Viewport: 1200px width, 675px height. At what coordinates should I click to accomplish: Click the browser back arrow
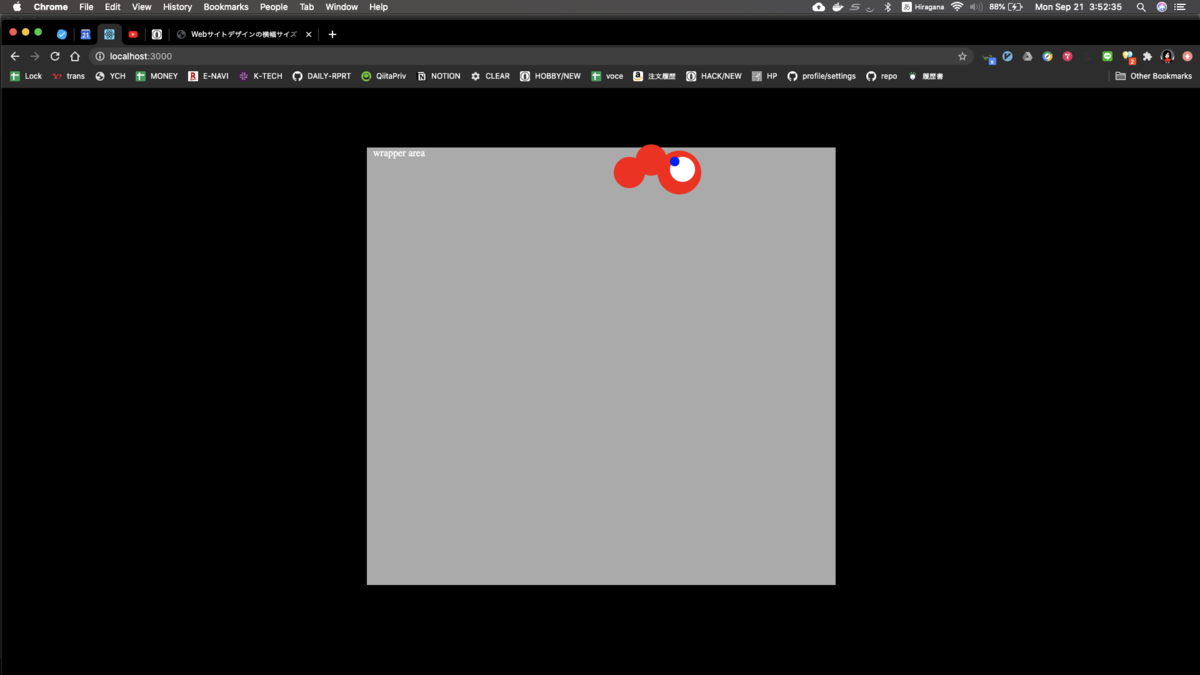point(14,56)
